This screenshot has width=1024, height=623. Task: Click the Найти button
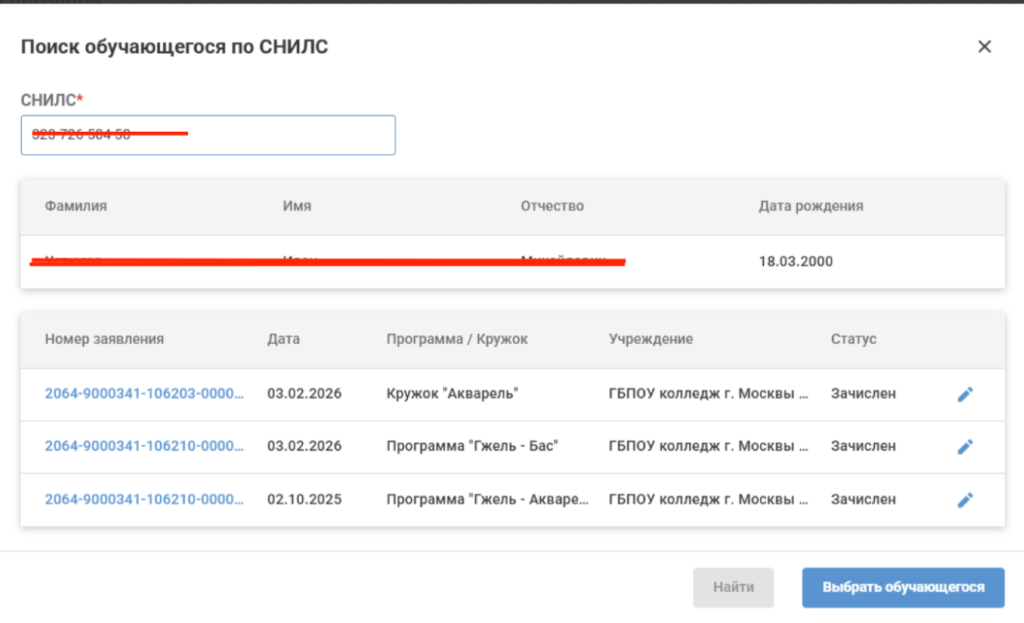tap(733, 587)
